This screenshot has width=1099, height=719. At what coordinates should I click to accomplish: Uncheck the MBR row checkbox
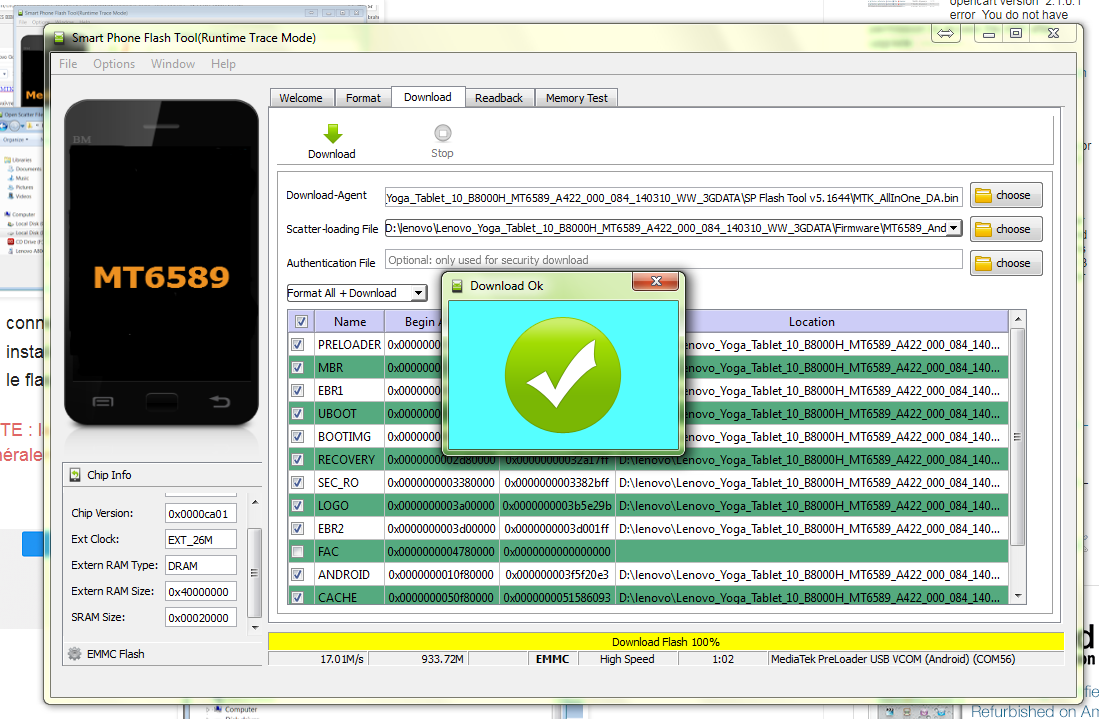tap(298, 368)
